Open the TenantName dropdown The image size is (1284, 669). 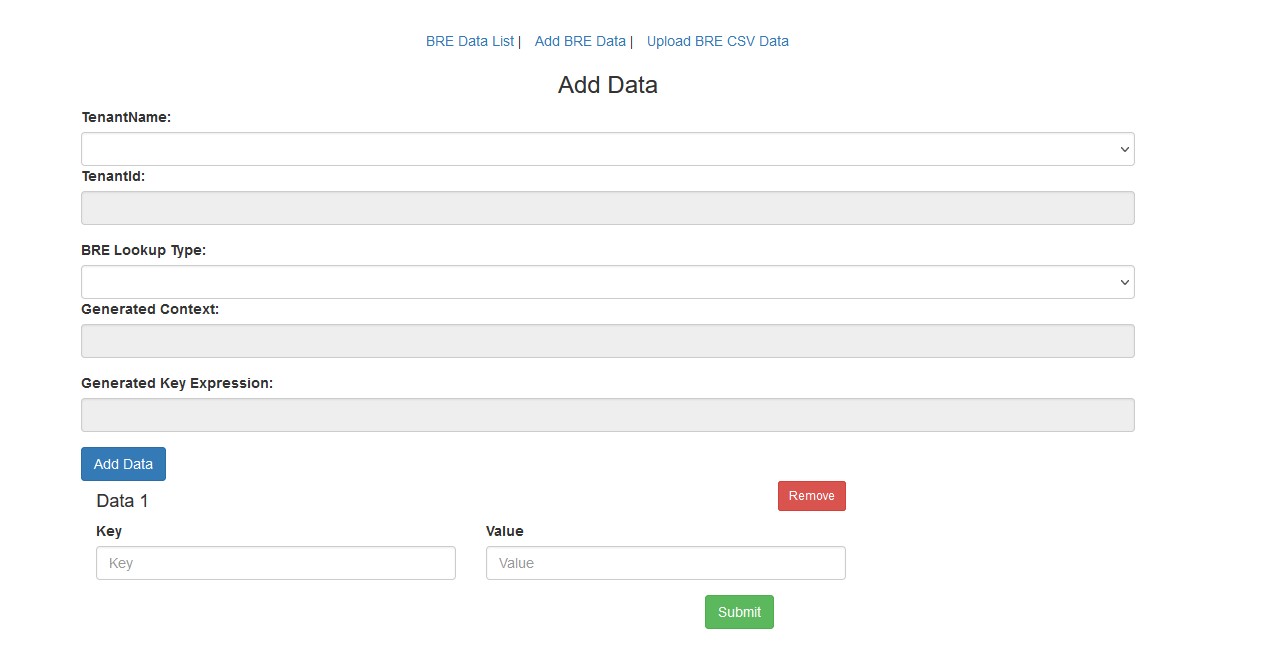pos(607,148)
